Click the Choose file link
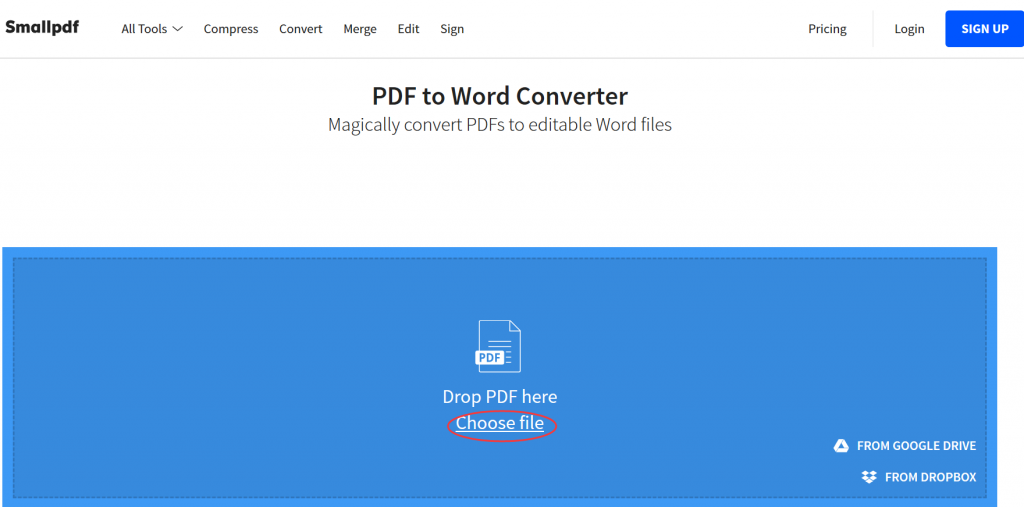Image resolution: width=1024 pixels, height=507 pixels. 500,423
